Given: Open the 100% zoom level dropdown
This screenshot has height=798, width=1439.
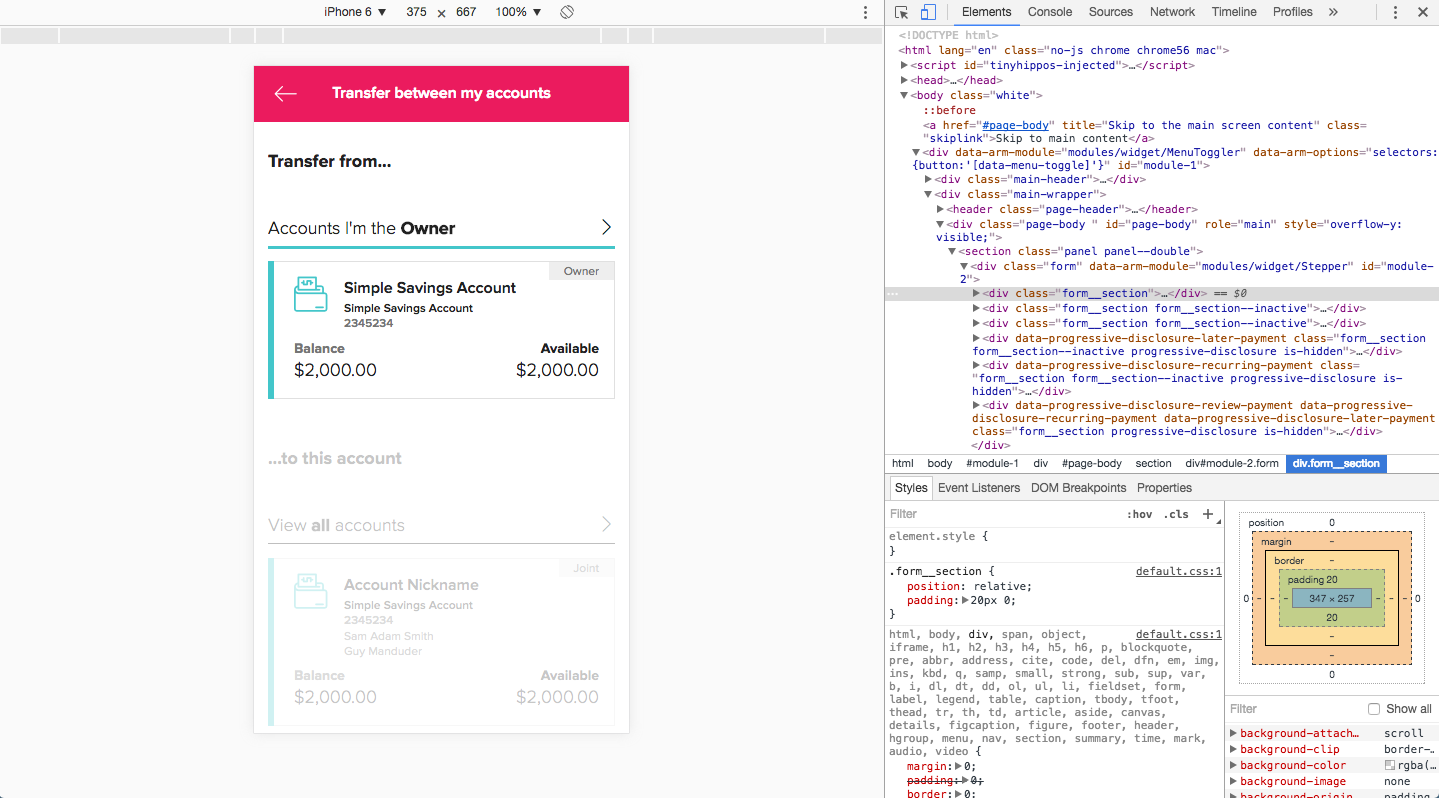Looking at the screenshot, I should point(518,12).
